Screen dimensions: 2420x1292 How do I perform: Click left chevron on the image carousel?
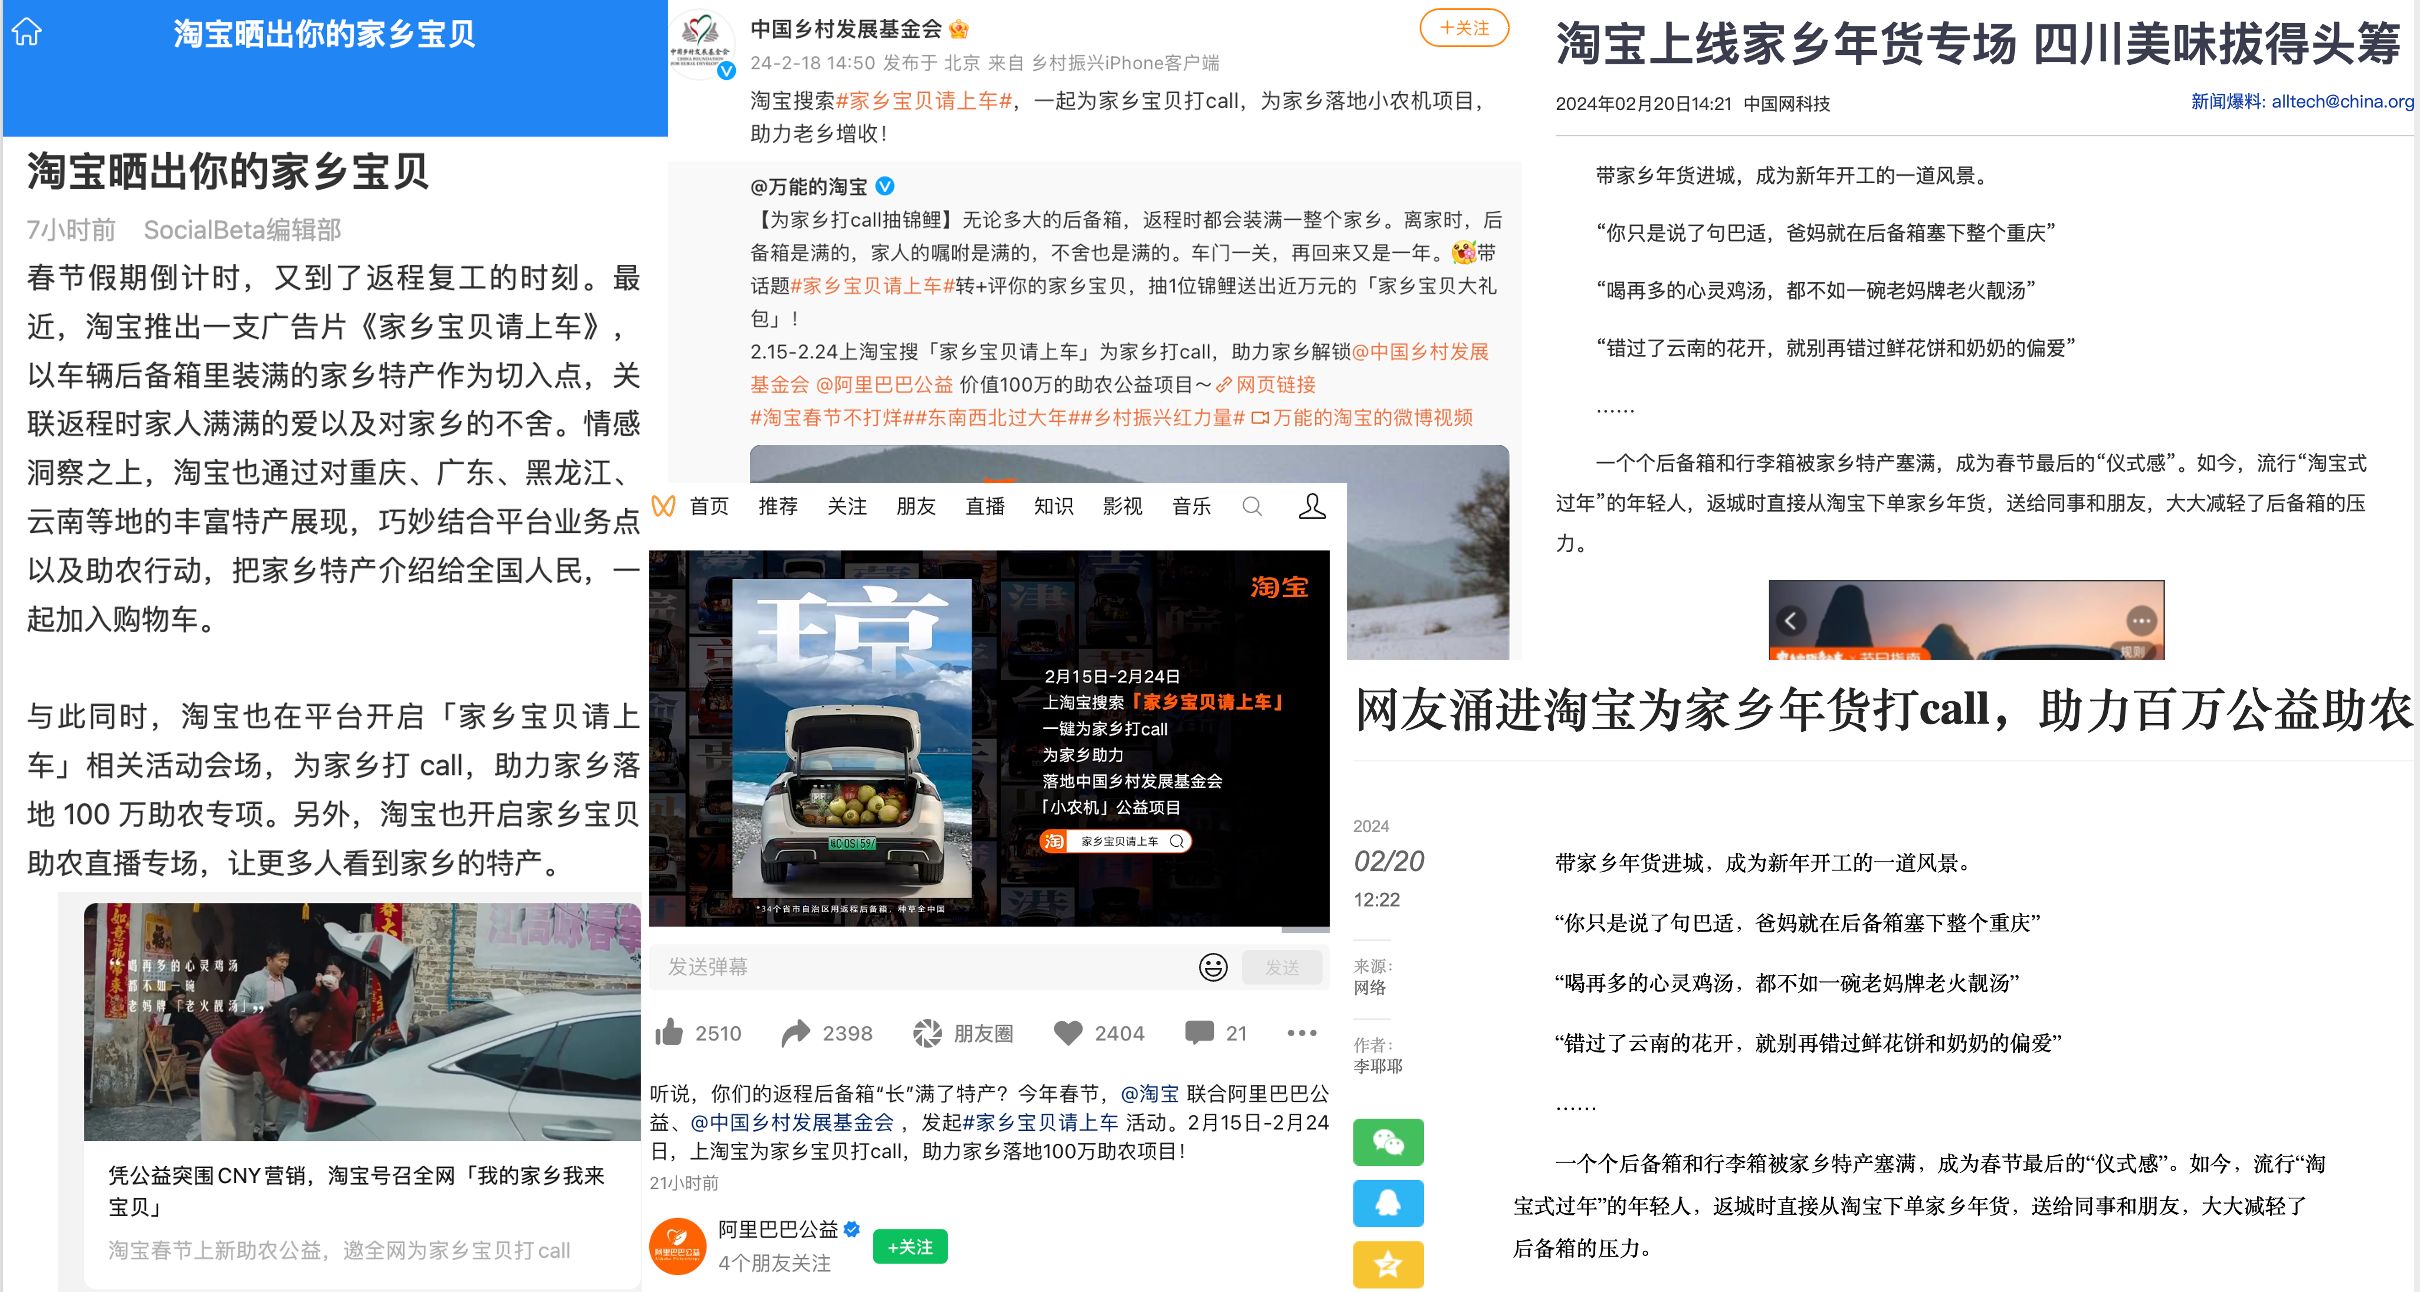[x=1791, y=621]
